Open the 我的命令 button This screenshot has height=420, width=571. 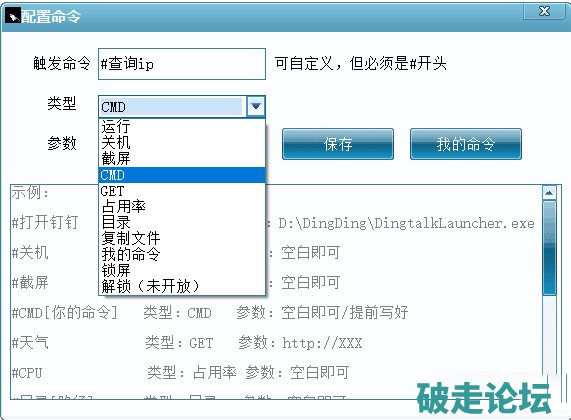pos(466,144)
